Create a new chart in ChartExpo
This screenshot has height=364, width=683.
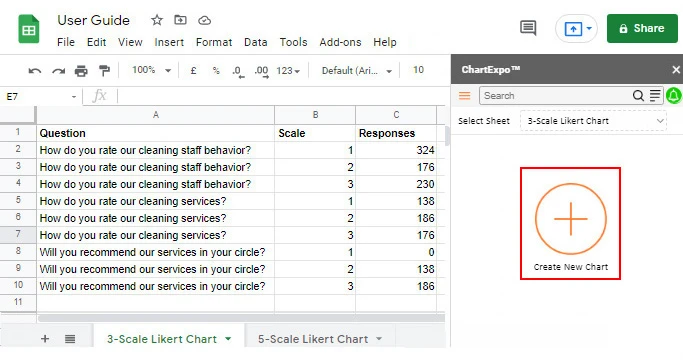571,224
